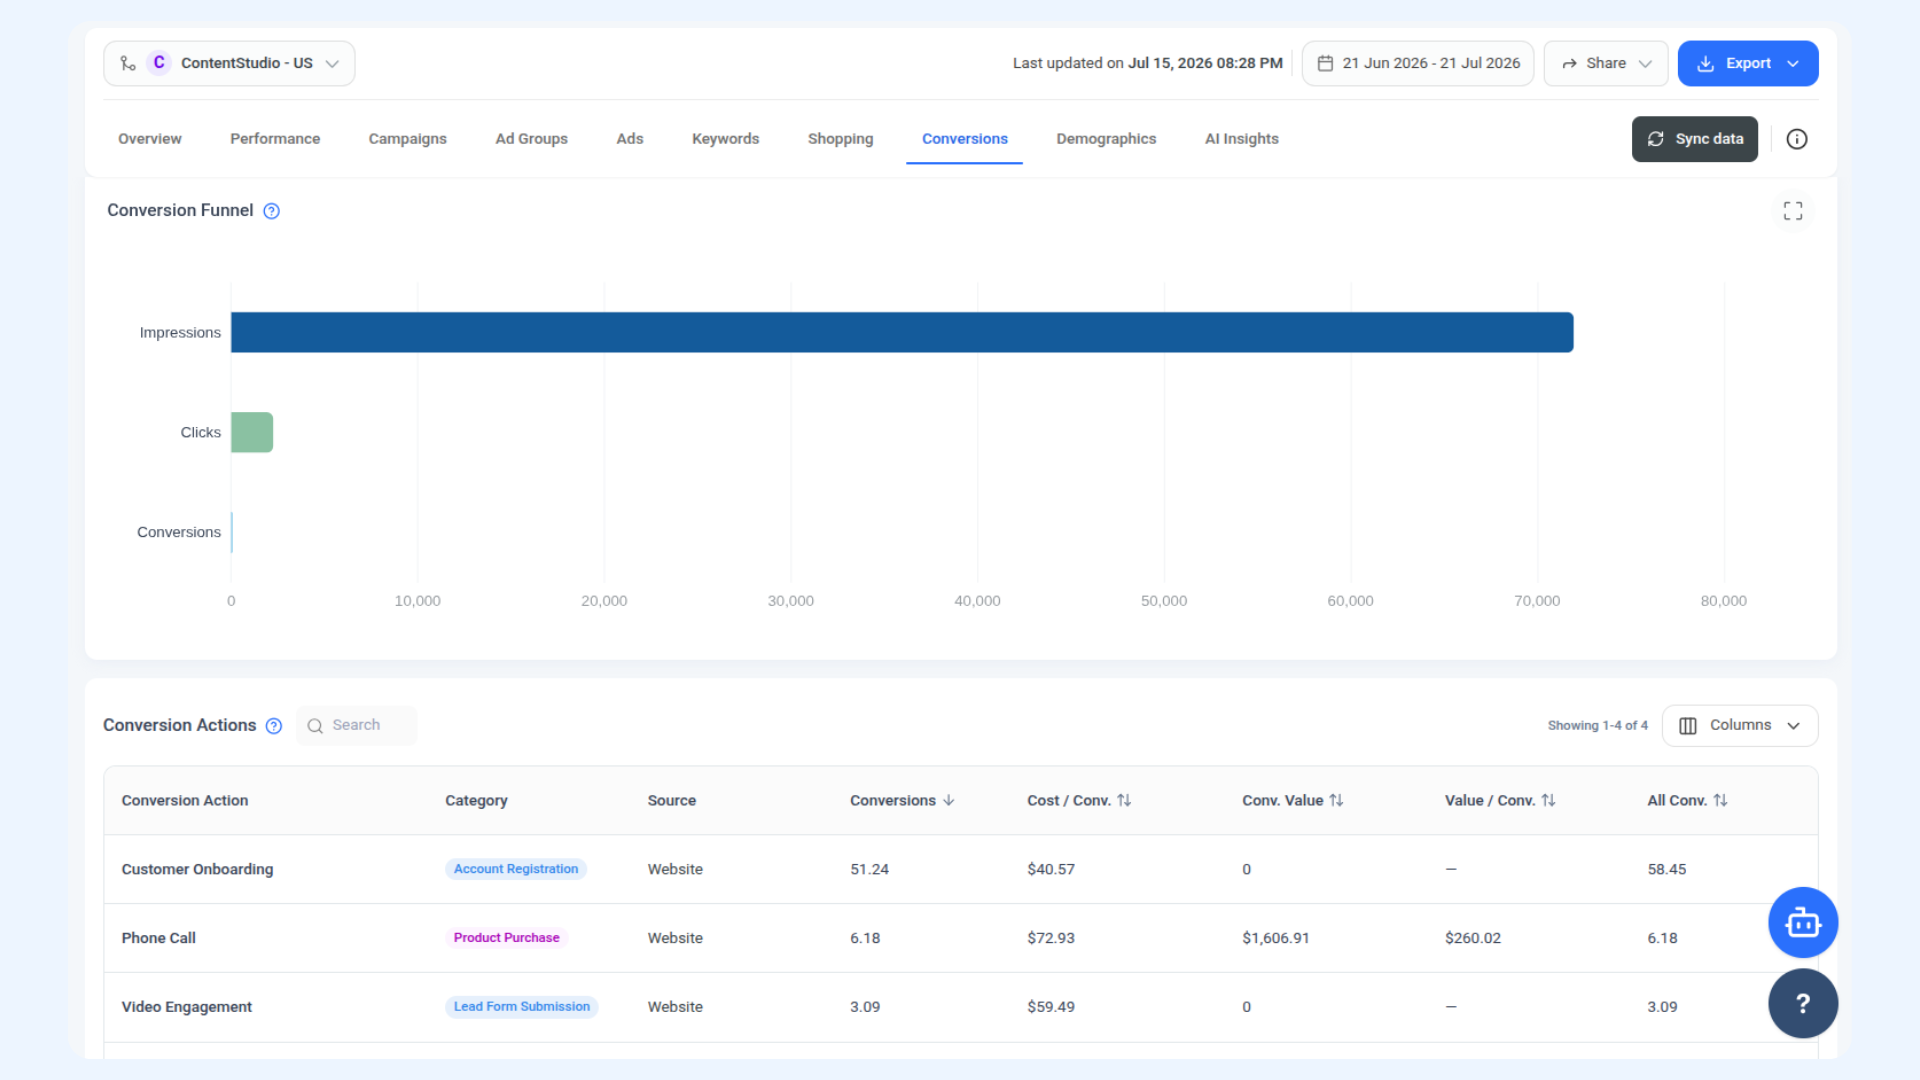This screenshot has height=1080, width=1920.
Task: Select the Customer Onboarding row name
Action: (197, 869)
